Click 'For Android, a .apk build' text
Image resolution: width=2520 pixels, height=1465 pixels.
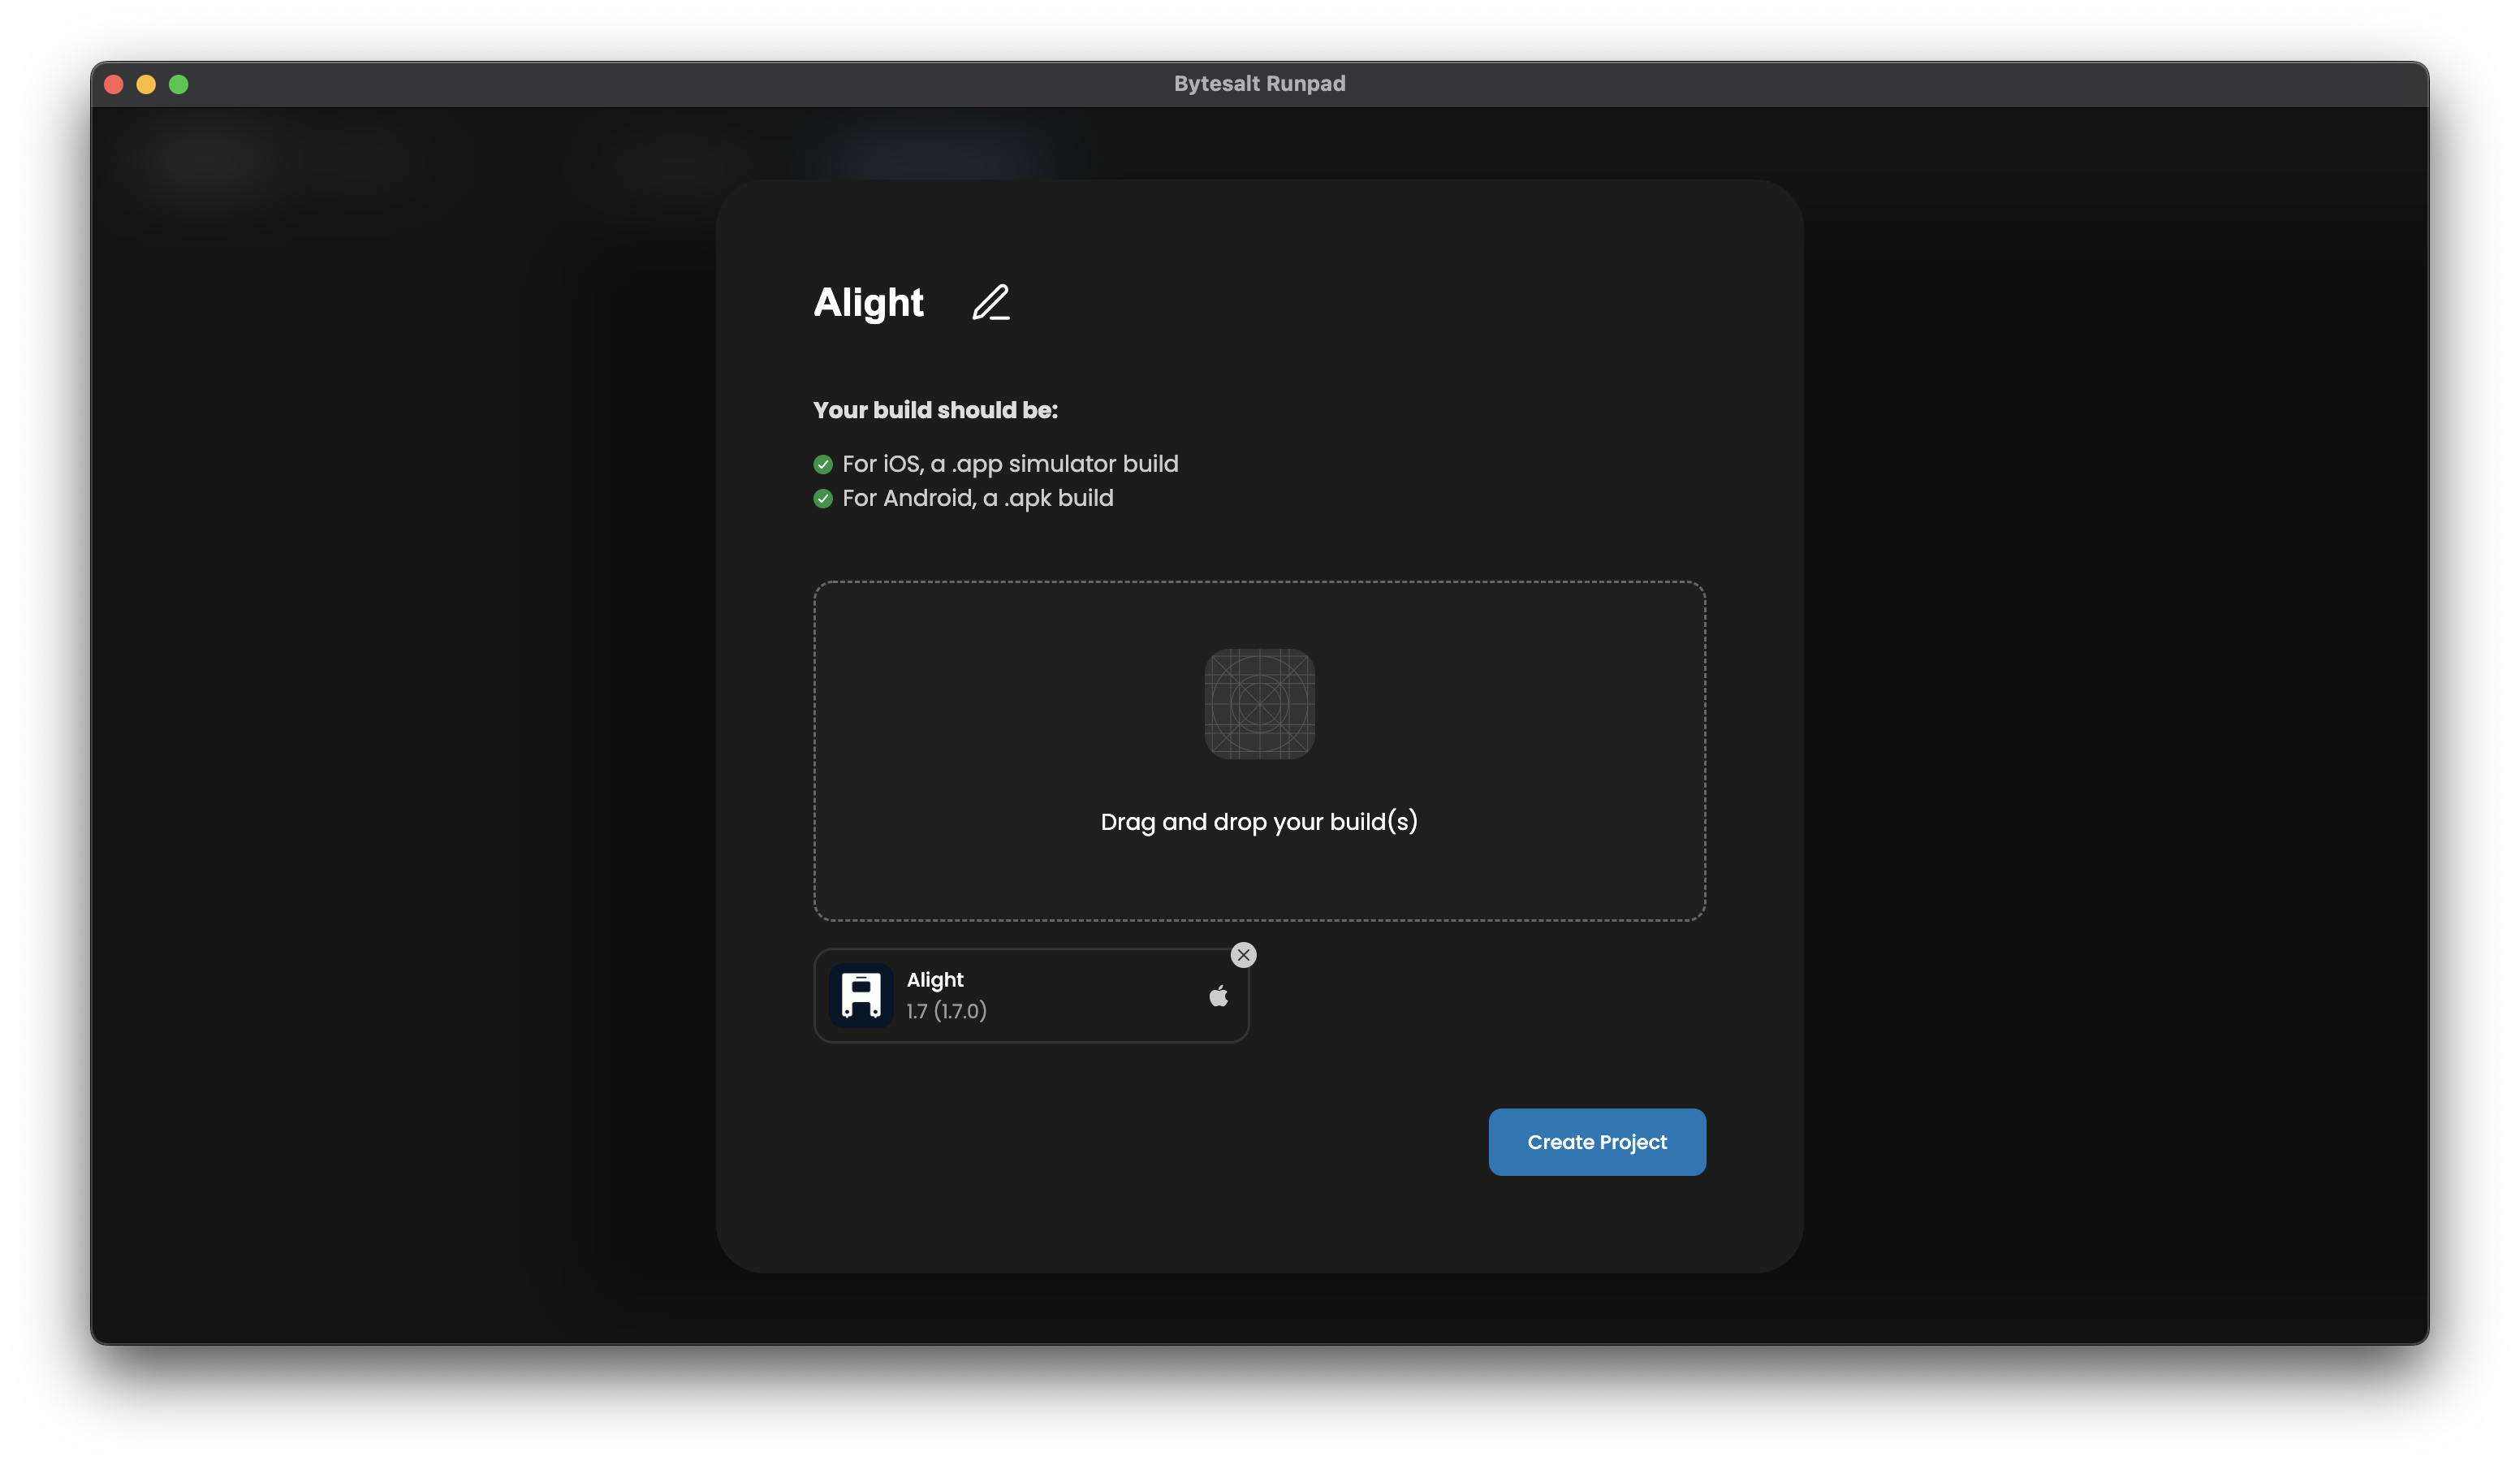(977, 498)
